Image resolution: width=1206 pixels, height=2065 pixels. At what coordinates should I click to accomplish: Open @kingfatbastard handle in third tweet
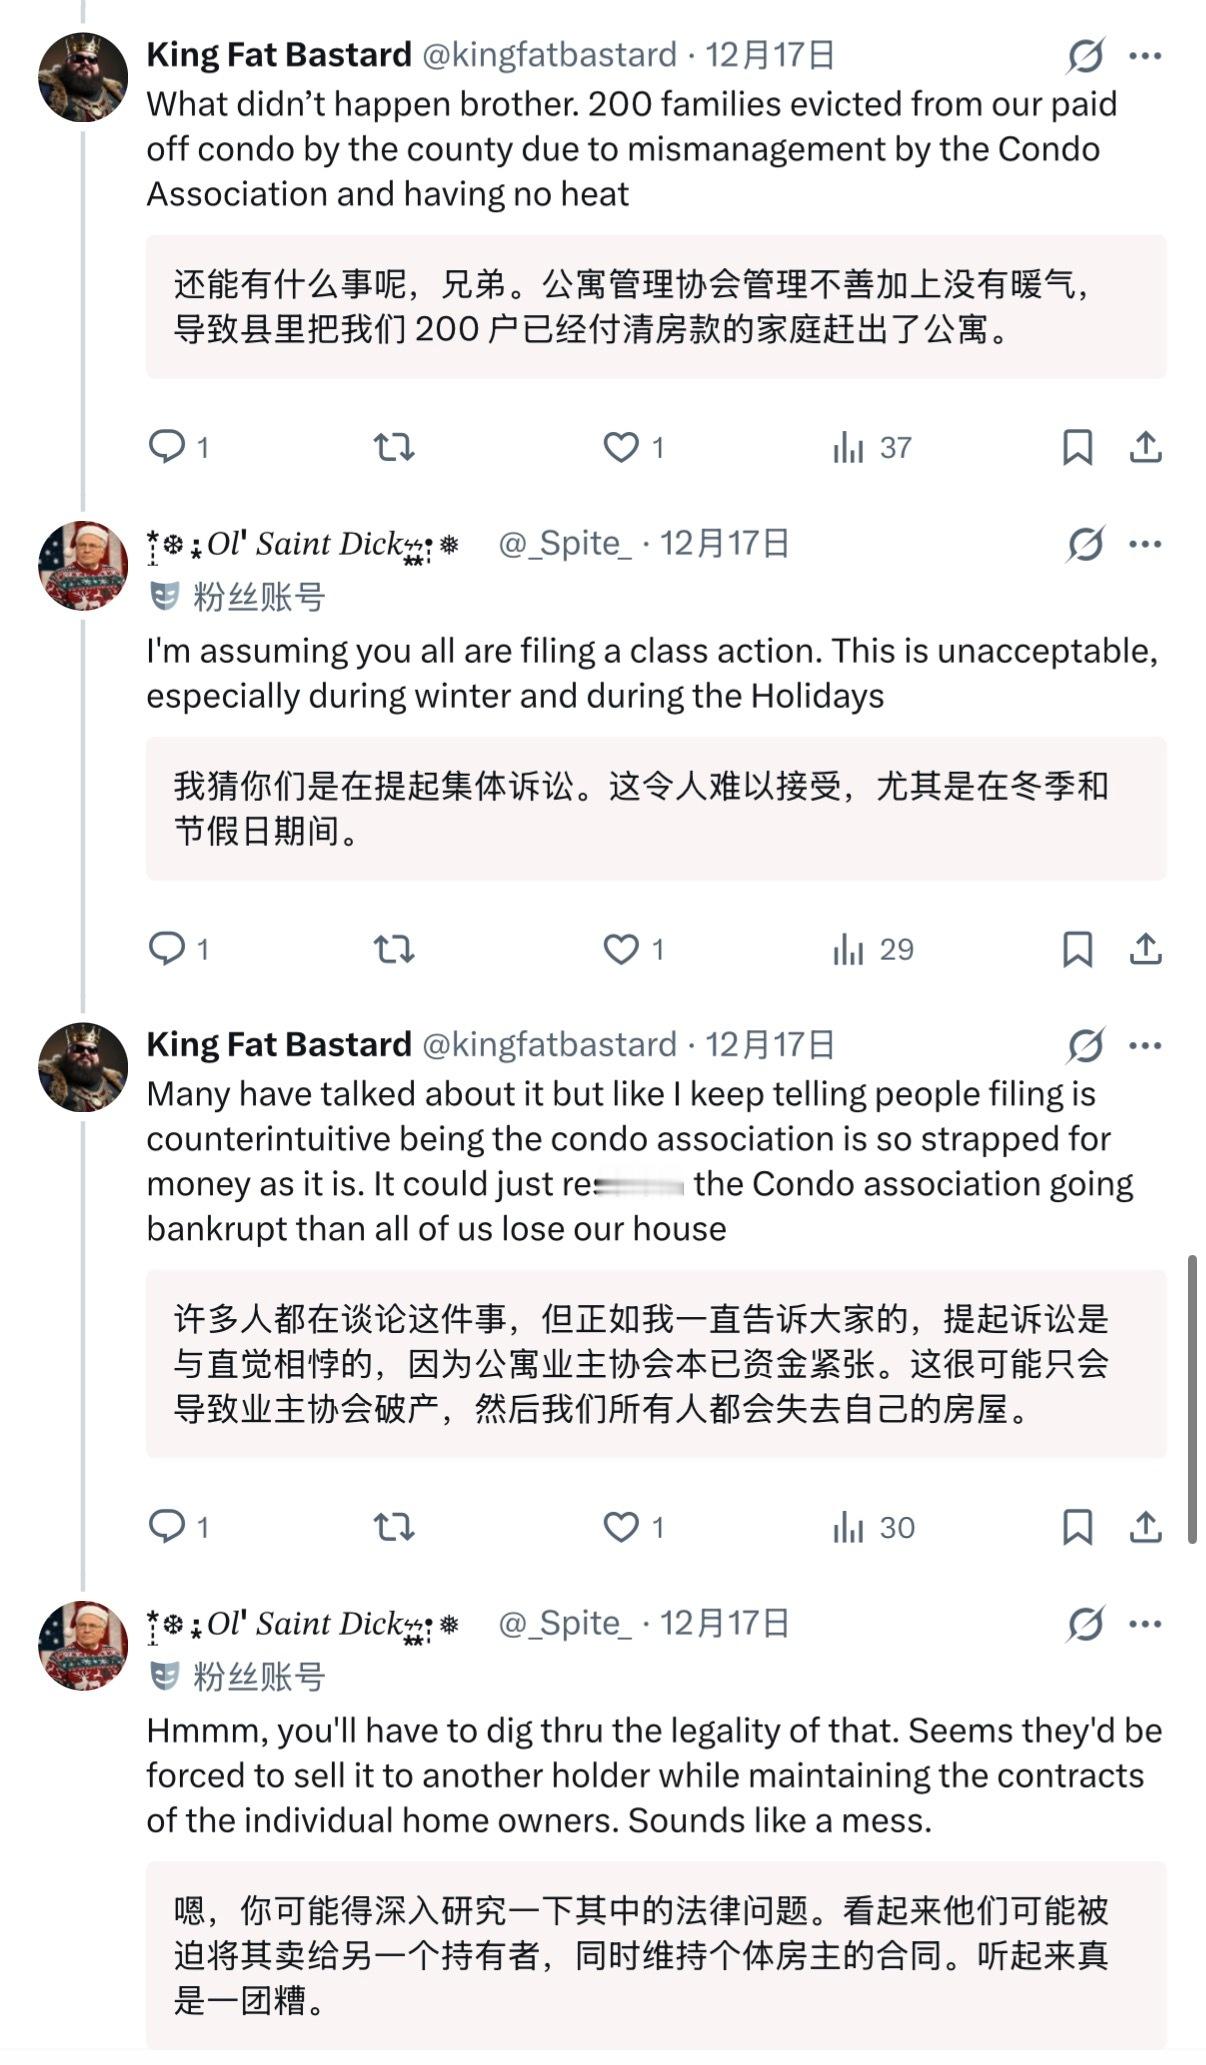tap(549, 1044)
